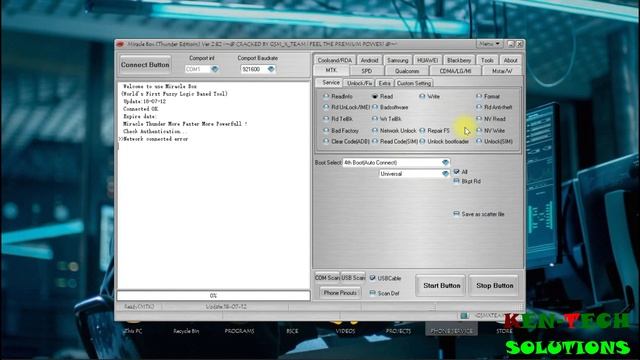The width and height of the screenshot is (640, 360).
Task: Open the Comport inf dropdown arrow
Action: (215, 69)
